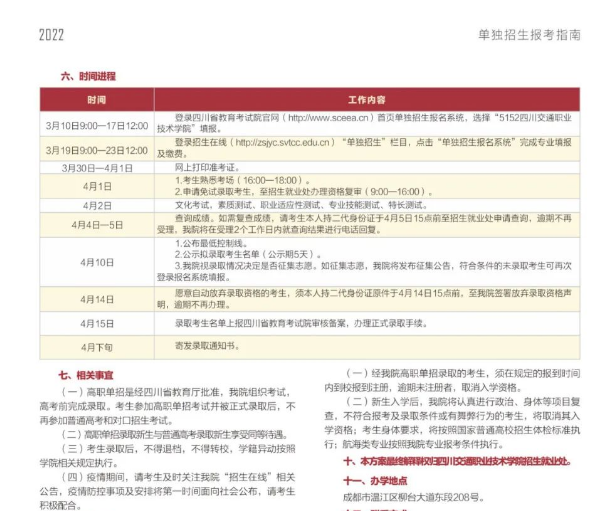Click the '文化考试、素质测试' row text

tap(301, 205)
